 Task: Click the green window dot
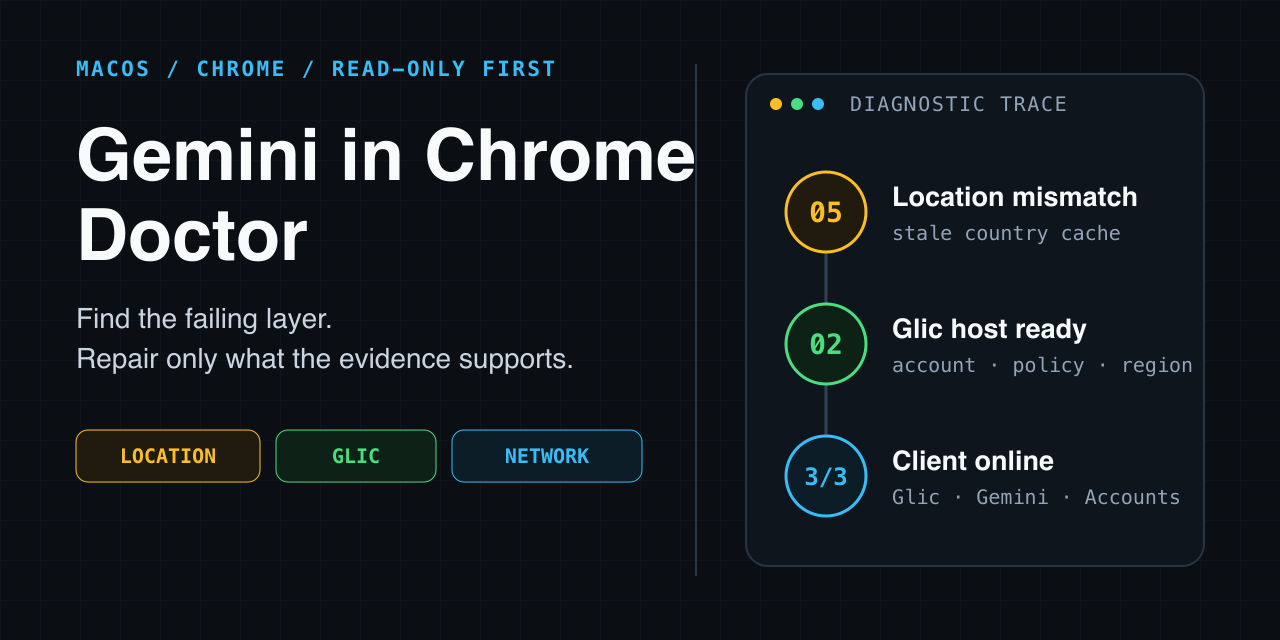797,104
